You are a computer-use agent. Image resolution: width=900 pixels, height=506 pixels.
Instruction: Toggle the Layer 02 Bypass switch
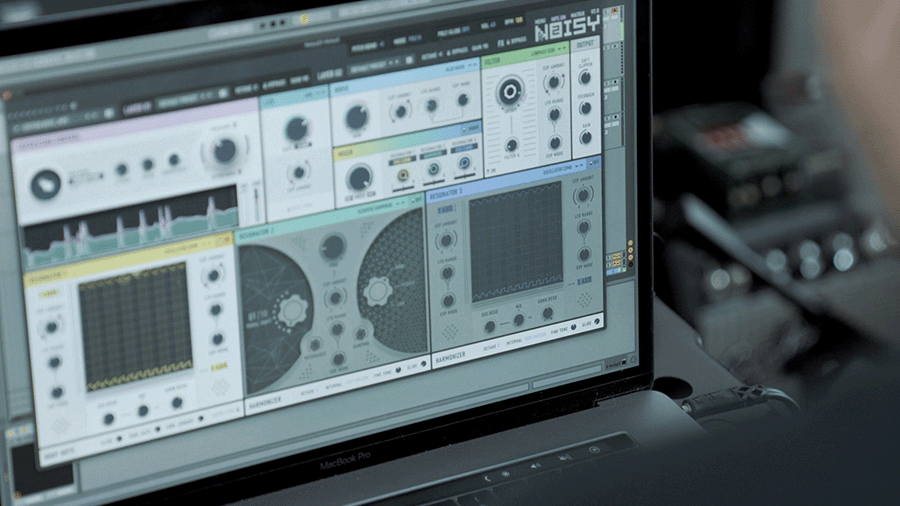tap(457, 52)
